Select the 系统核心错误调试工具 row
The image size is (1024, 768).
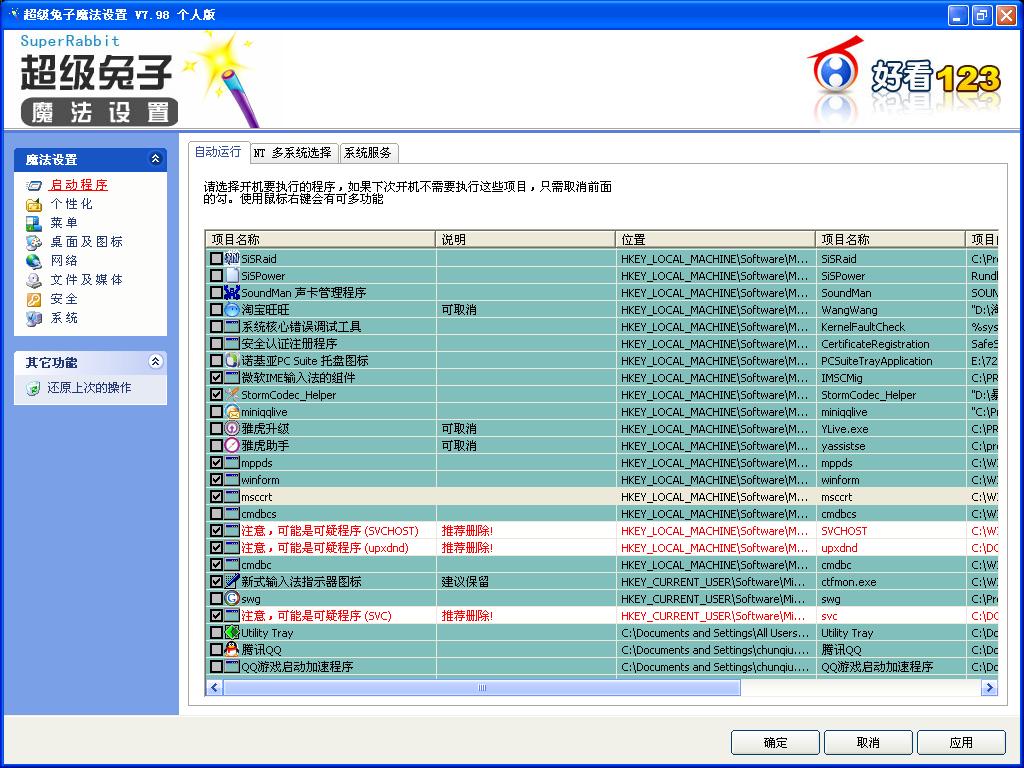tap(601, 327)
